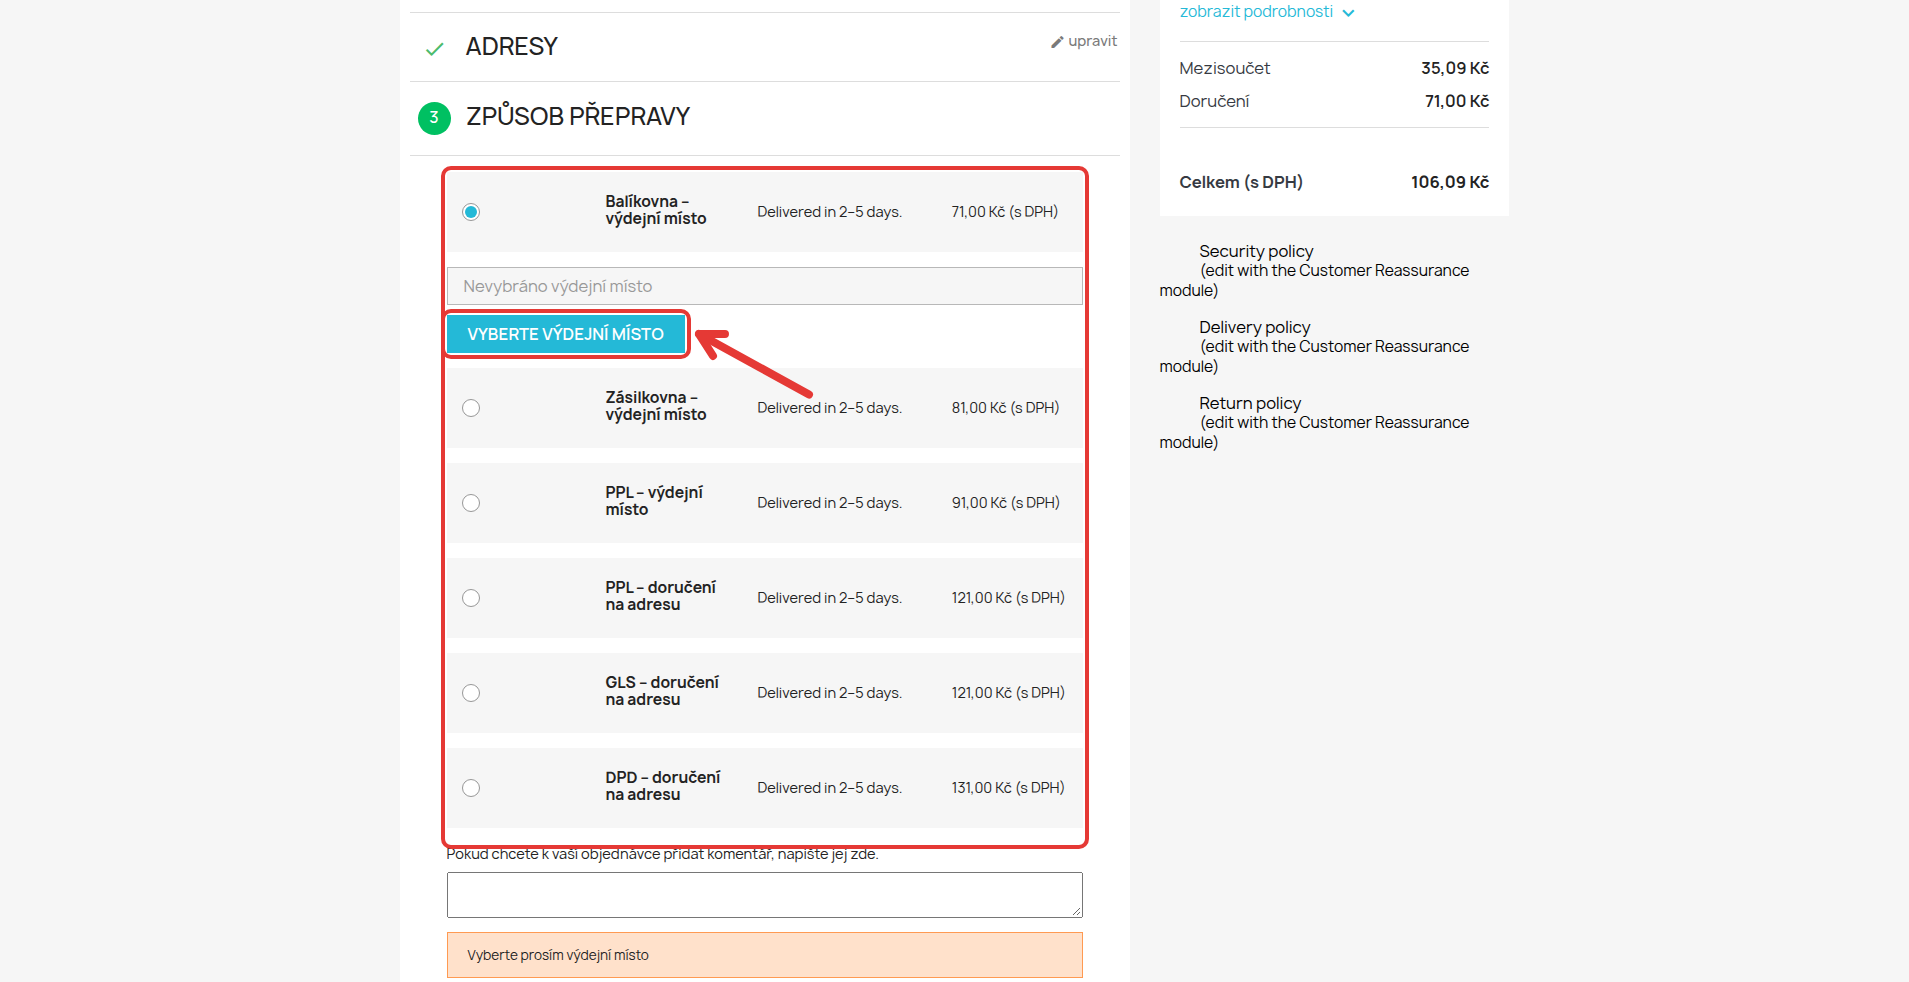Click the Delivery policy text
Viewport: 1909px width, 982px height.
[1255, 328]
